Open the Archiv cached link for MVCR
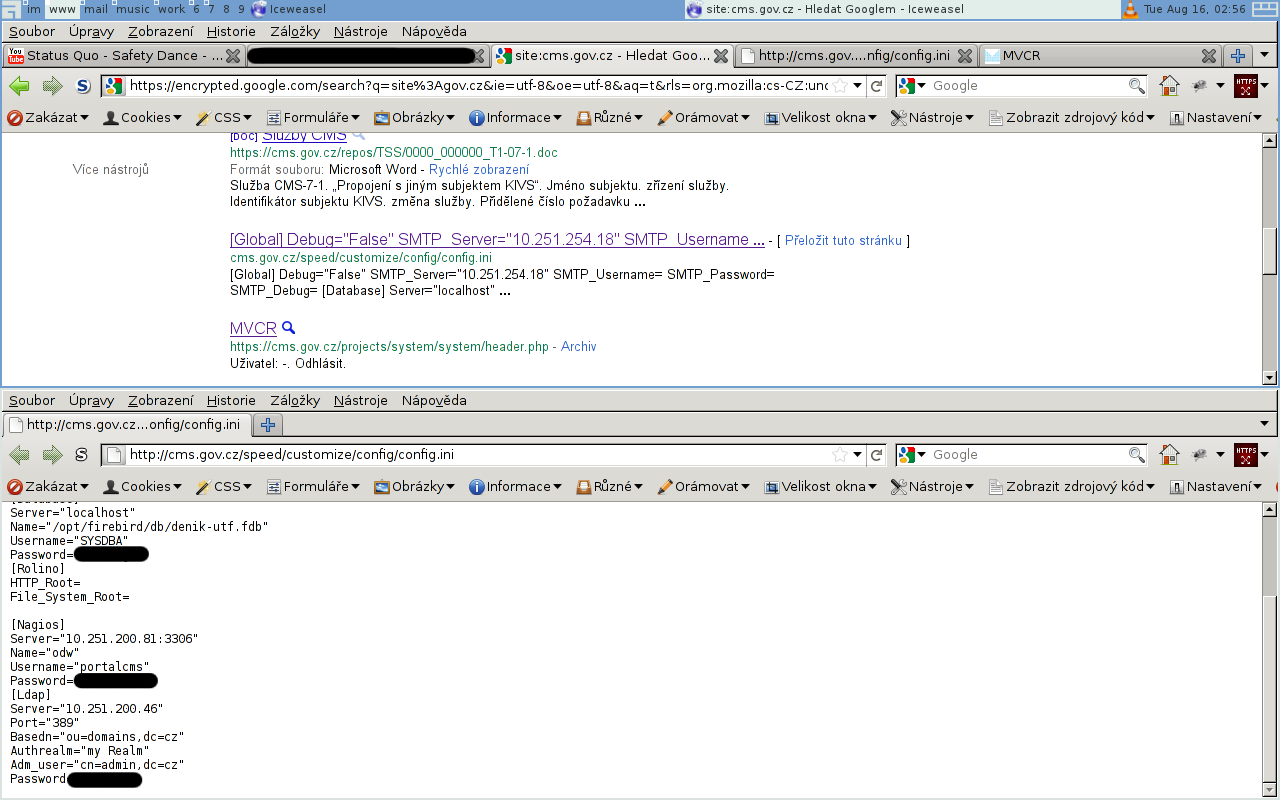 click(x=578, y=347)
